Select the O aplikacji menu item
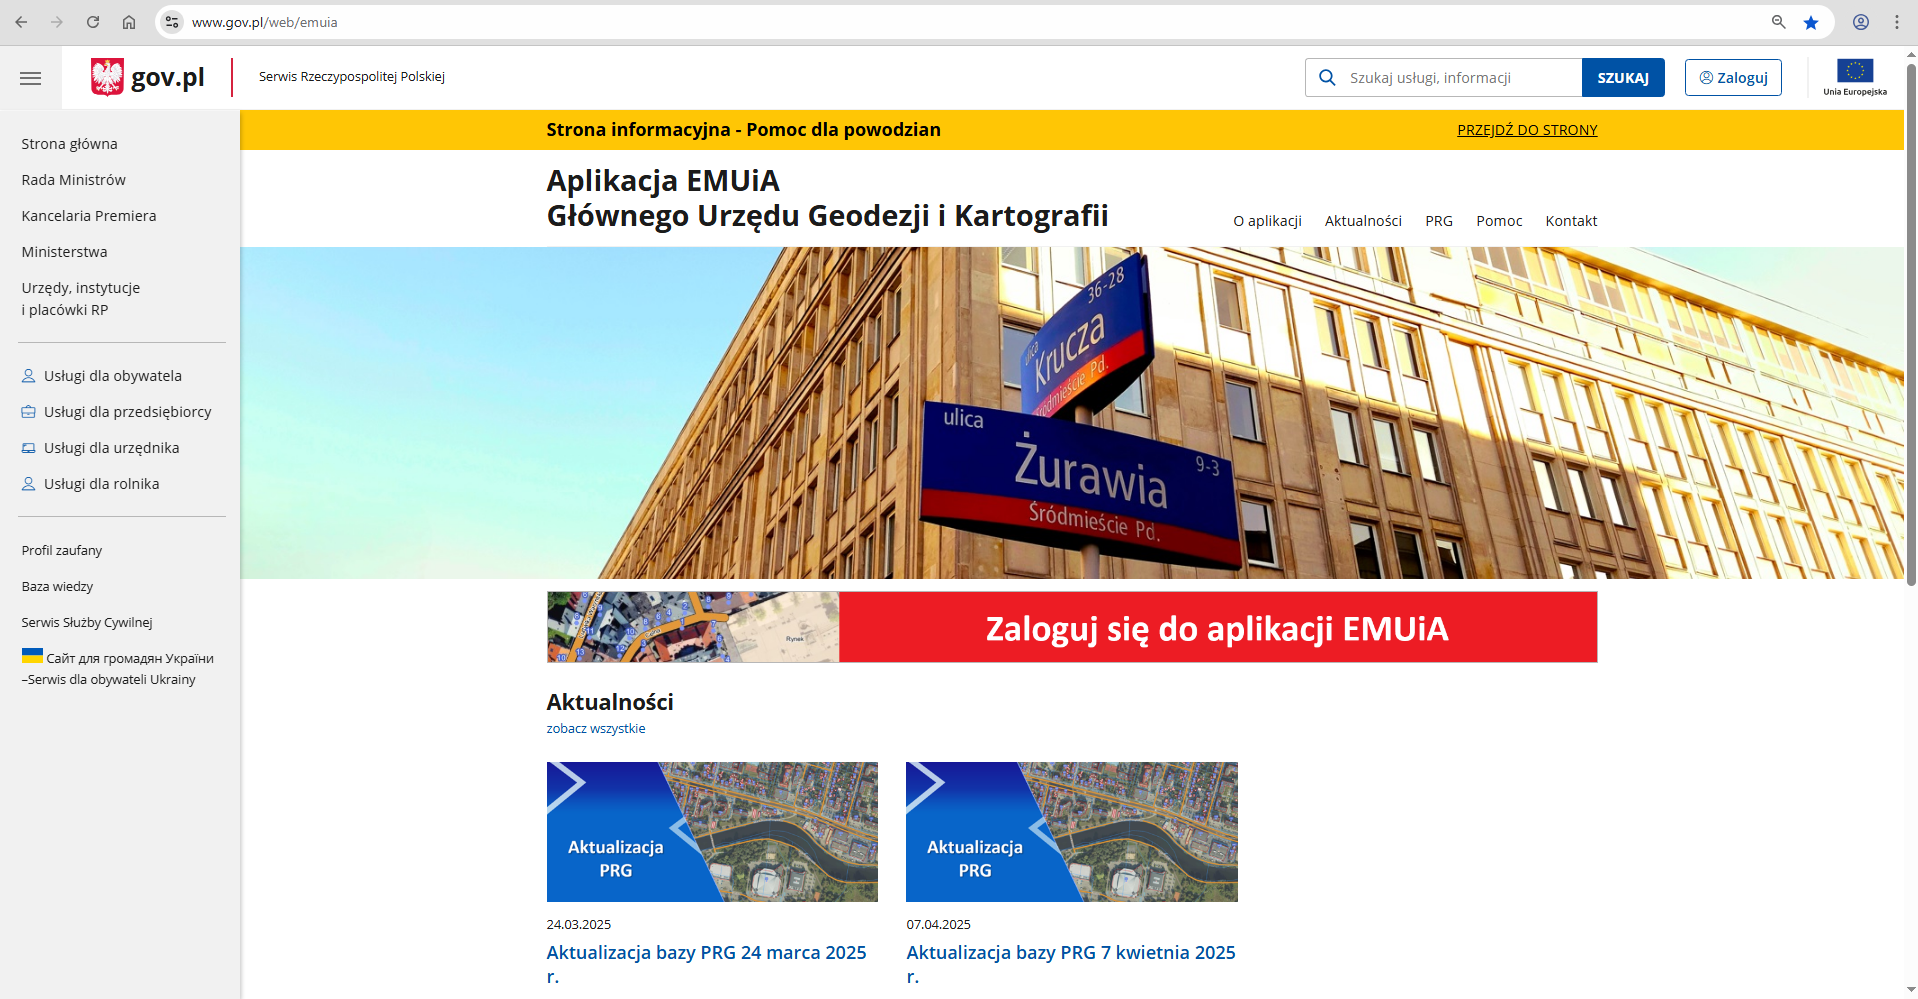 pyautogui.click(x=1266, y=221)
